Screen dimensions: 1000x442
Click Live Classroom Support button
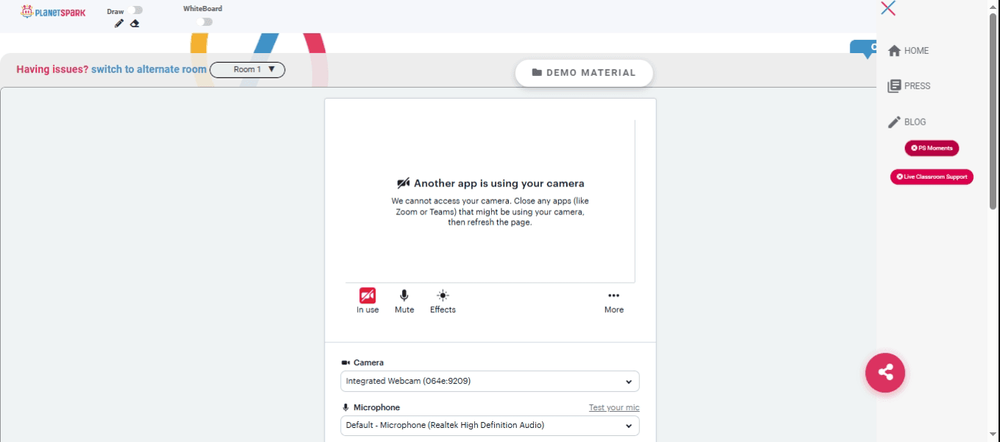(932, 177)
